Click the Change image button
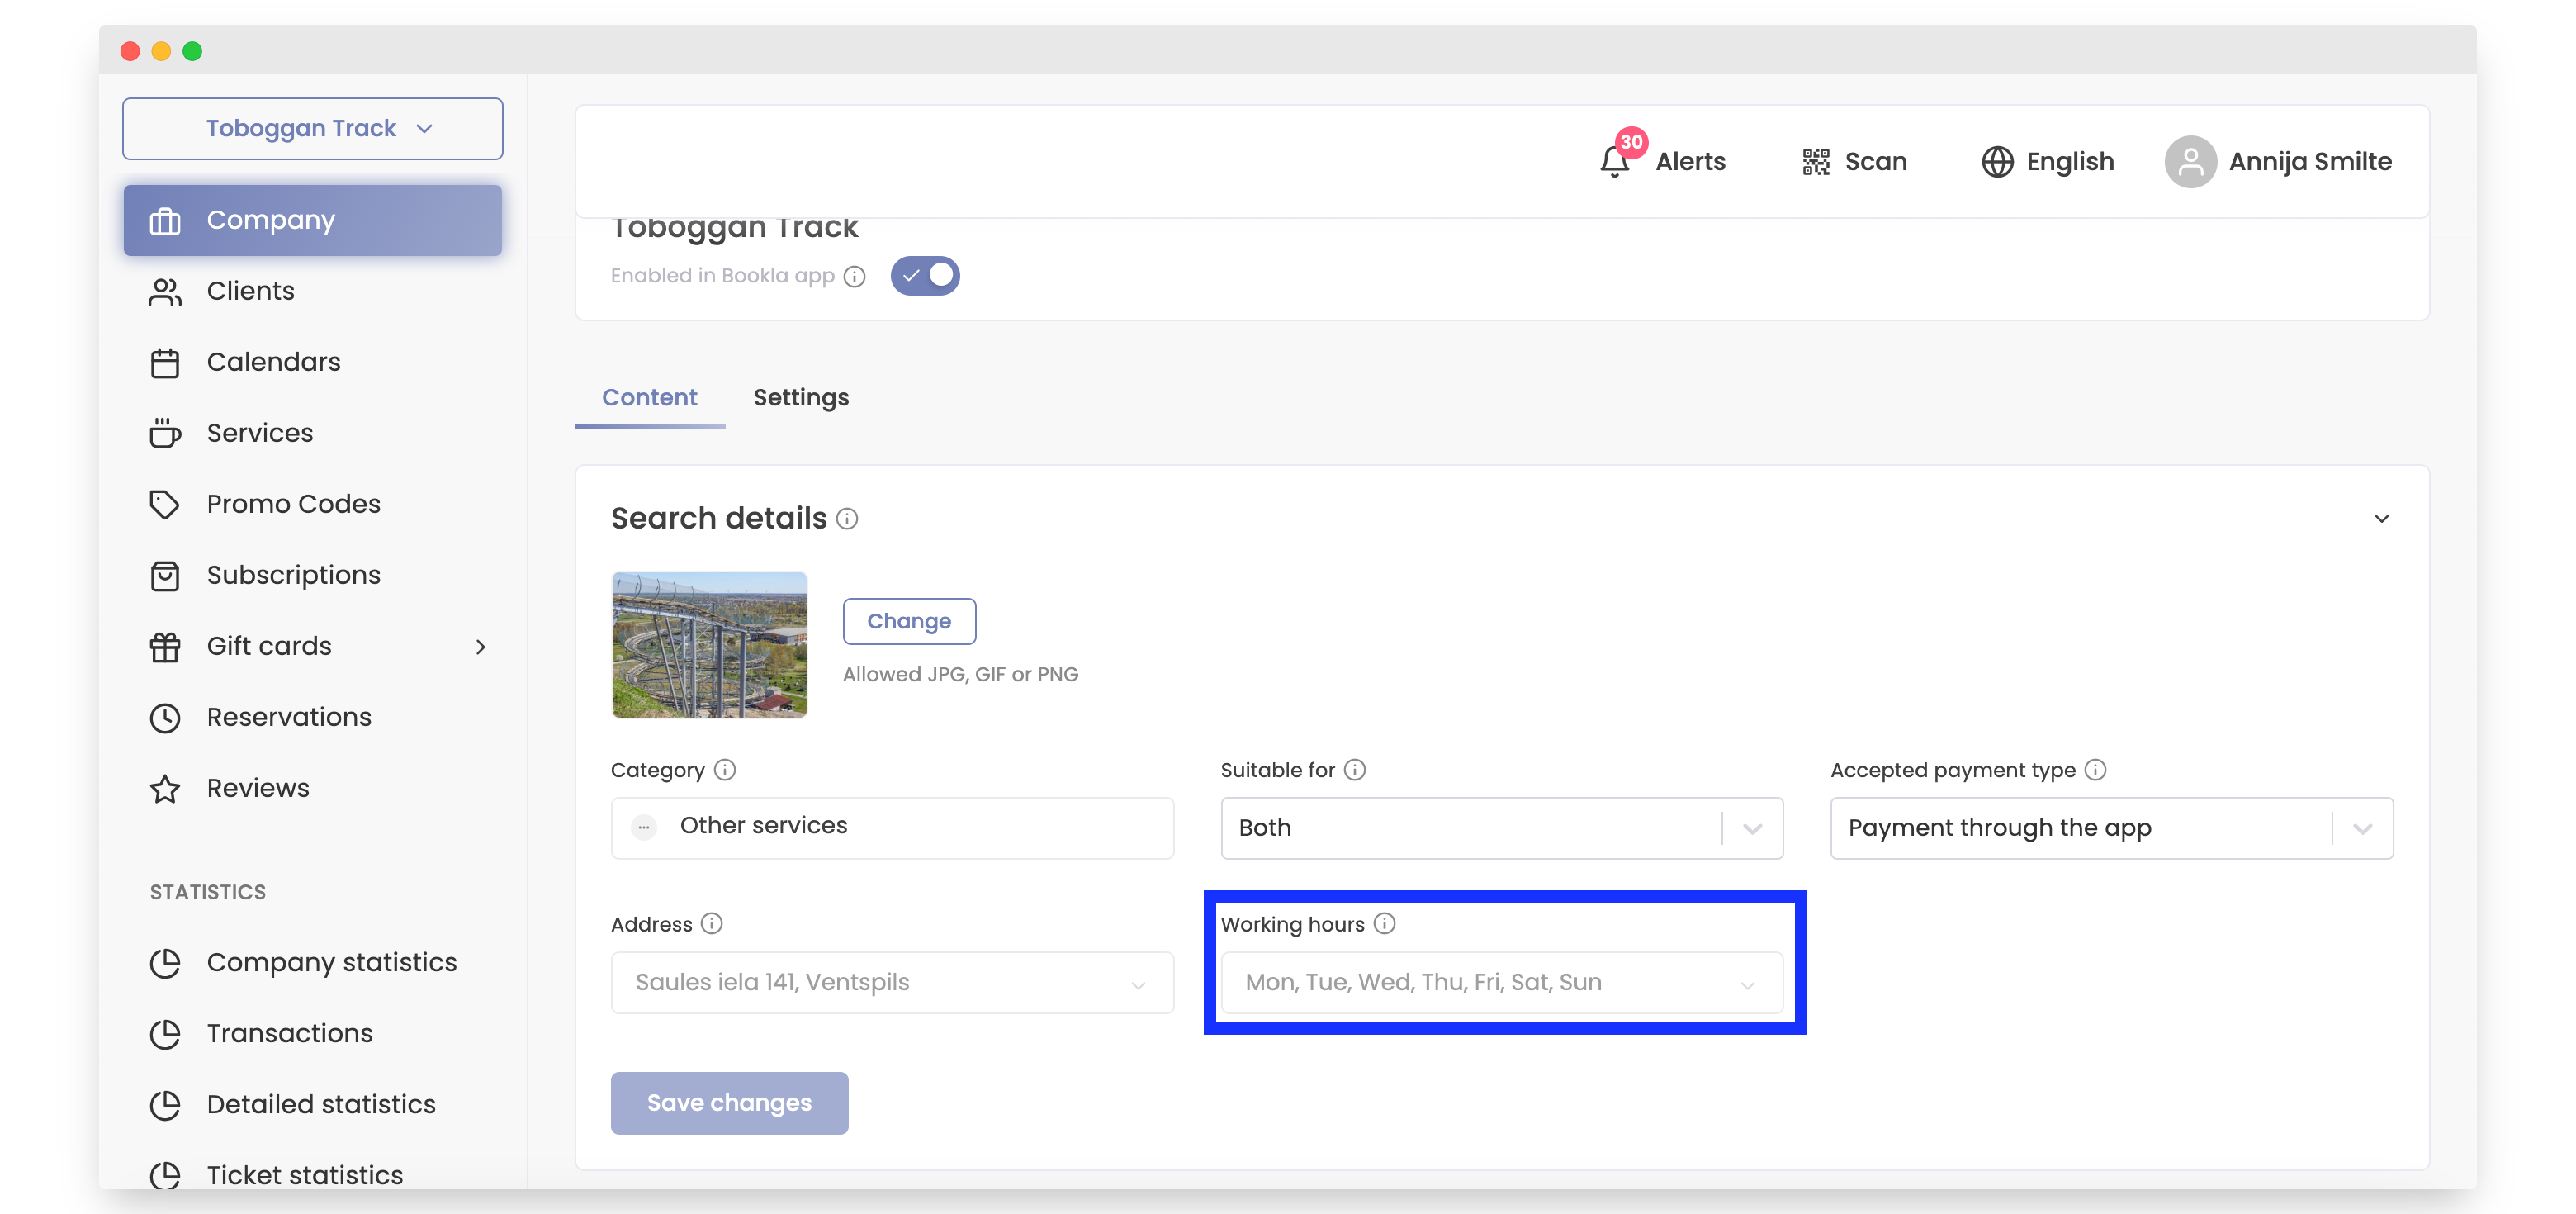The height and width of the screenshot is (1214, 2576). [908, 620]
